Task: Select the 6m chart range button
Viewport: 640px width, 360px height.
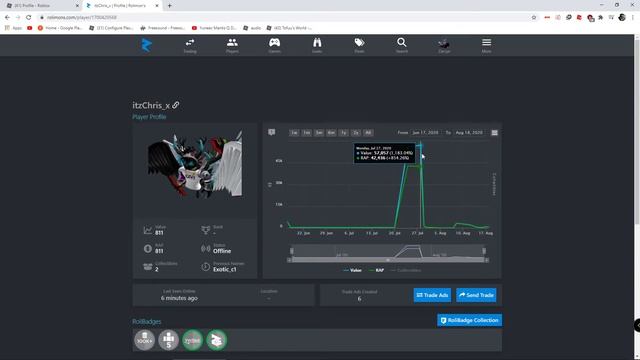Action: [331, 133]
